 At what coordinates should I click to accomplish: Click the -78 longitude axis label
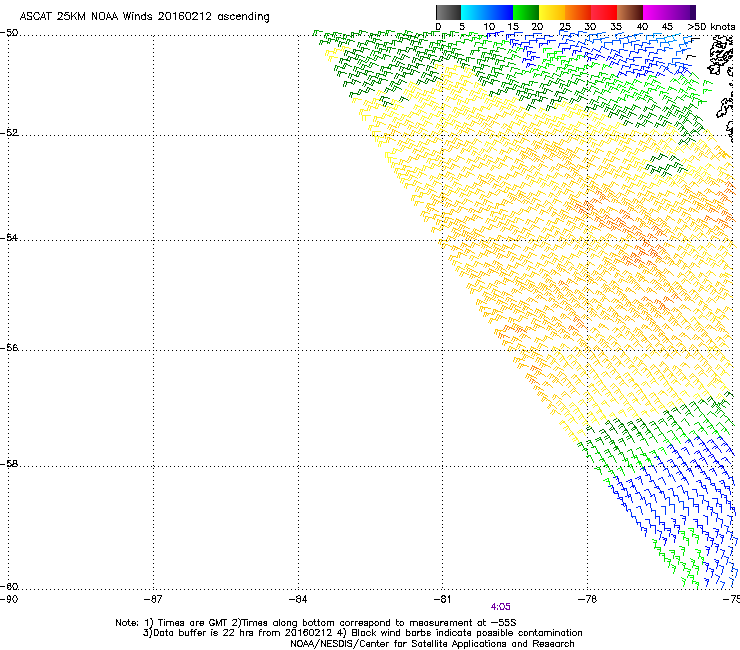(588, 599)
